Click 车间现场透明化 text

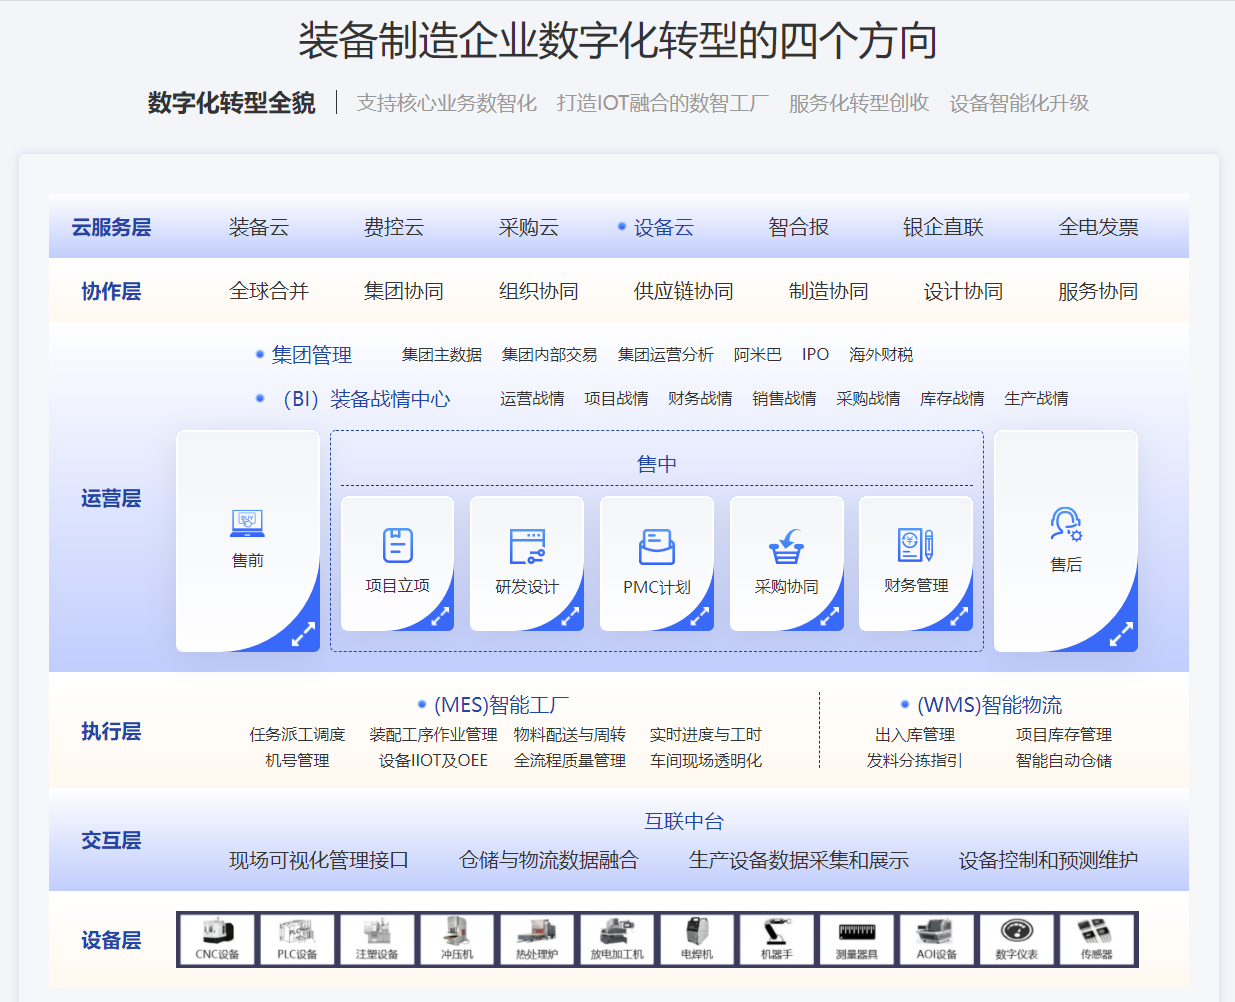pyautogui.click(x=706, y=761)
